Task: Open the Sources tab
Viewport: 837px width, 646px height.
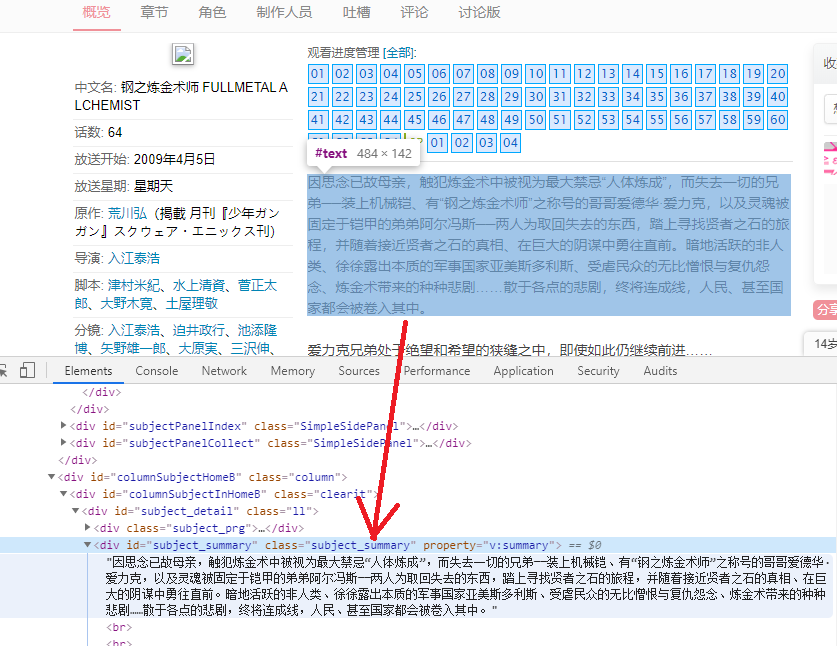Action: pyautogui.click(x=359, y=371)
